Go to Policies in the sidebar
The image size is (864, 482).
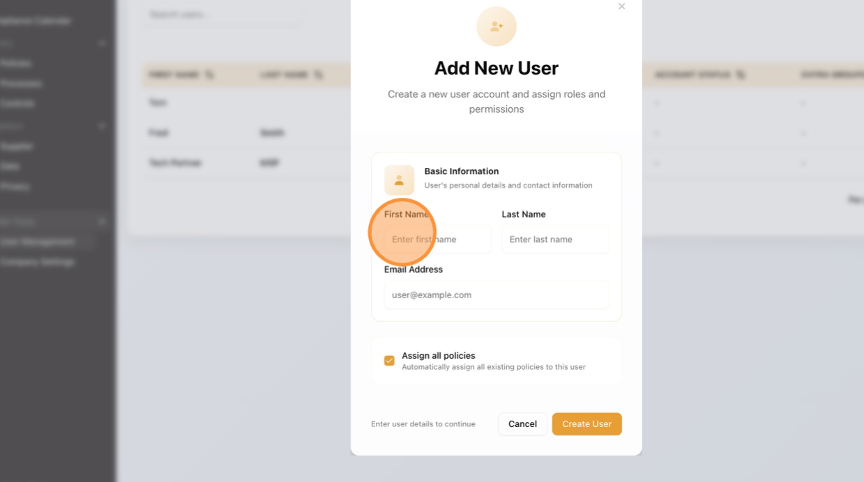click(x=16, y=63)
